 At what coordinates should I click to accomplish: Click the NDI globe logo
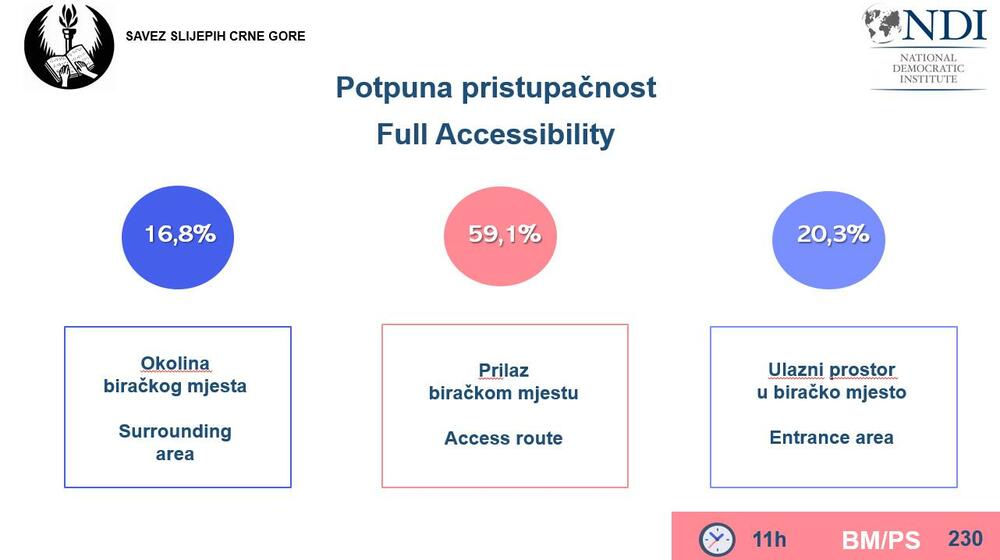884,26
